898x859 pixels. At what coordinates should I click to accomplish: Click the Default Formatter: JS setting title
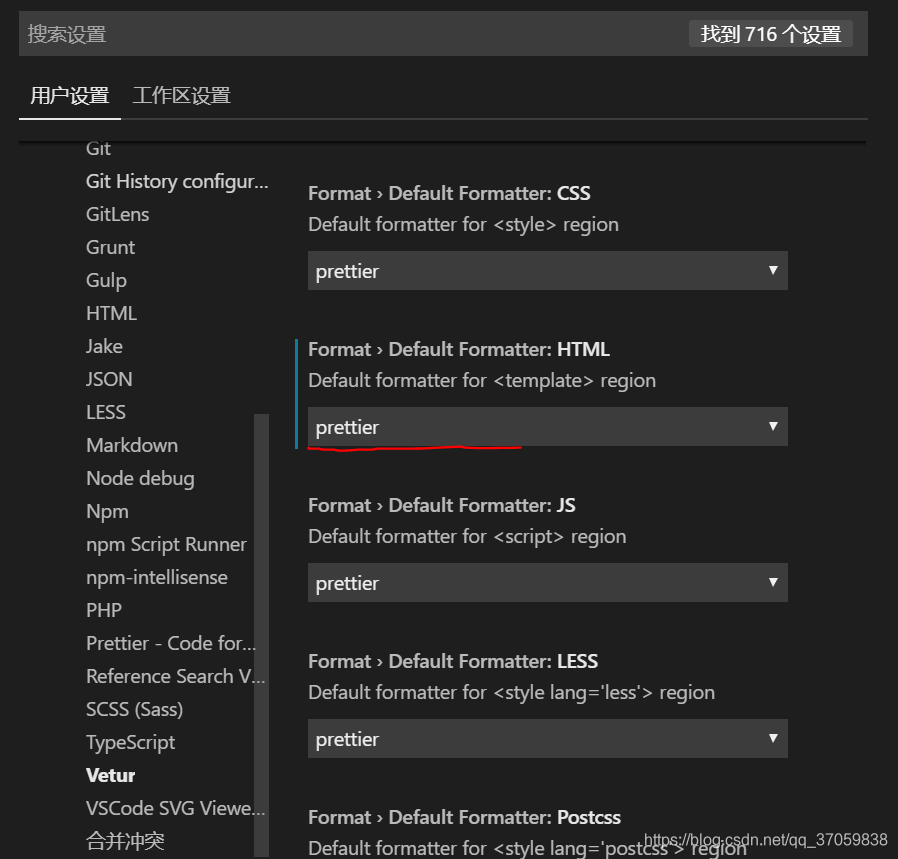[442, 506]
